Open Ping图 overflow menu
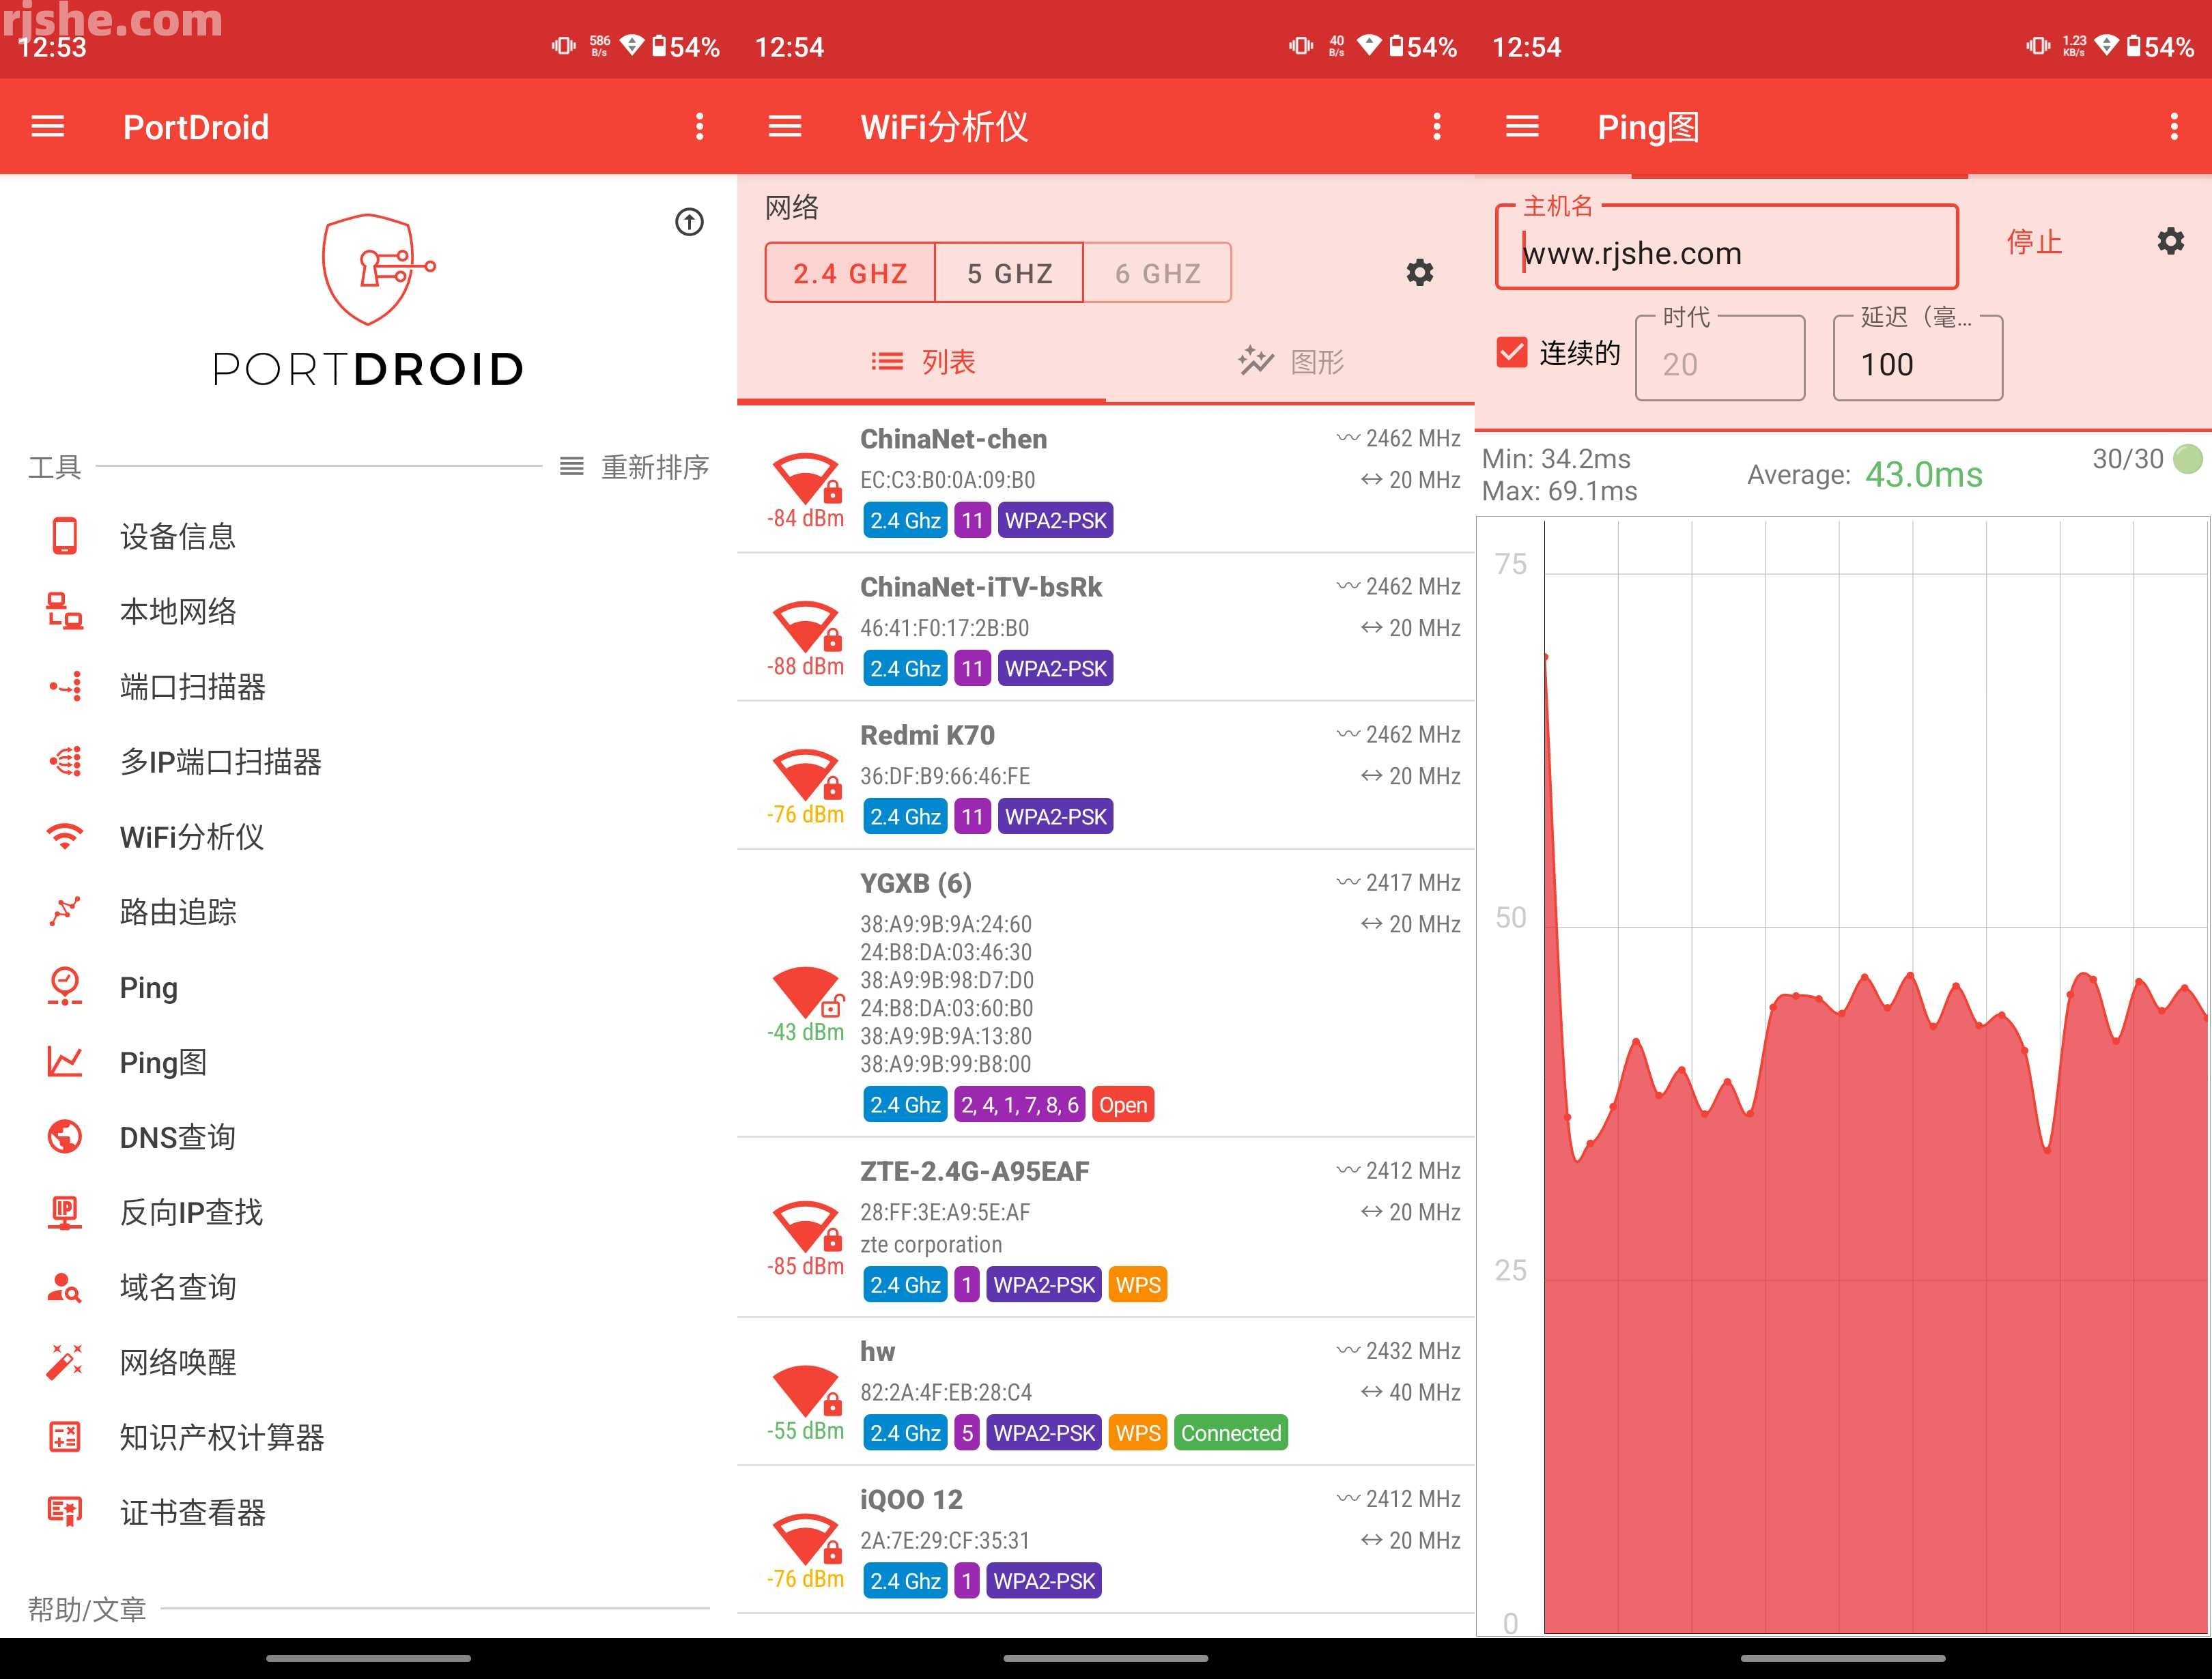The width and height of the screenshot is (2212, 1679). pos(2174,127)
